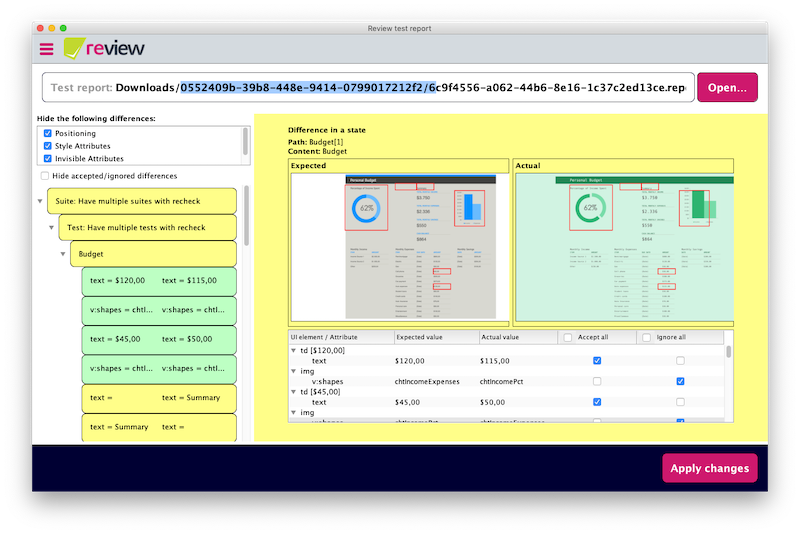This screenshot has height=534, width=800.
Task: Select difference text = $120,00 vs $115,00
Action: tap(159, 281)
